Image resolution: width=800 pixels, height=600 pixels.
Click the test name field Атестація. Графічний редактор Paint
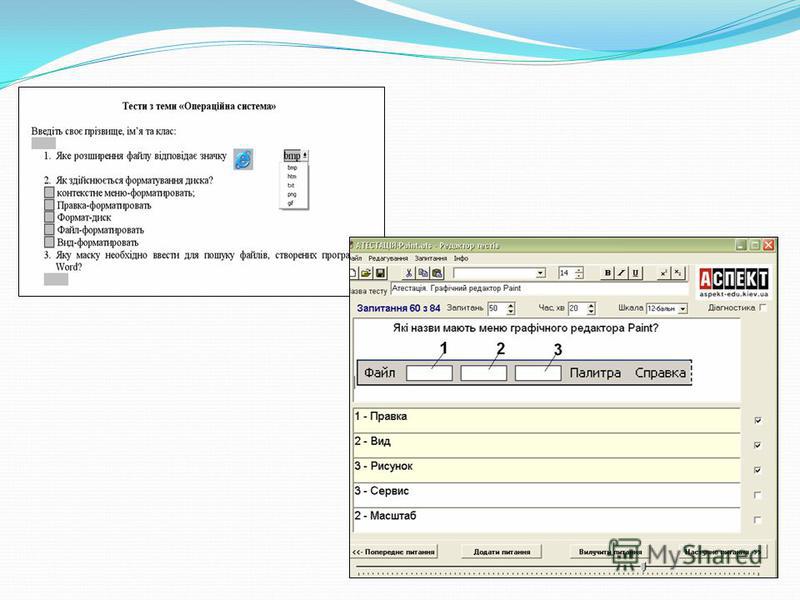tap(539, 288)
